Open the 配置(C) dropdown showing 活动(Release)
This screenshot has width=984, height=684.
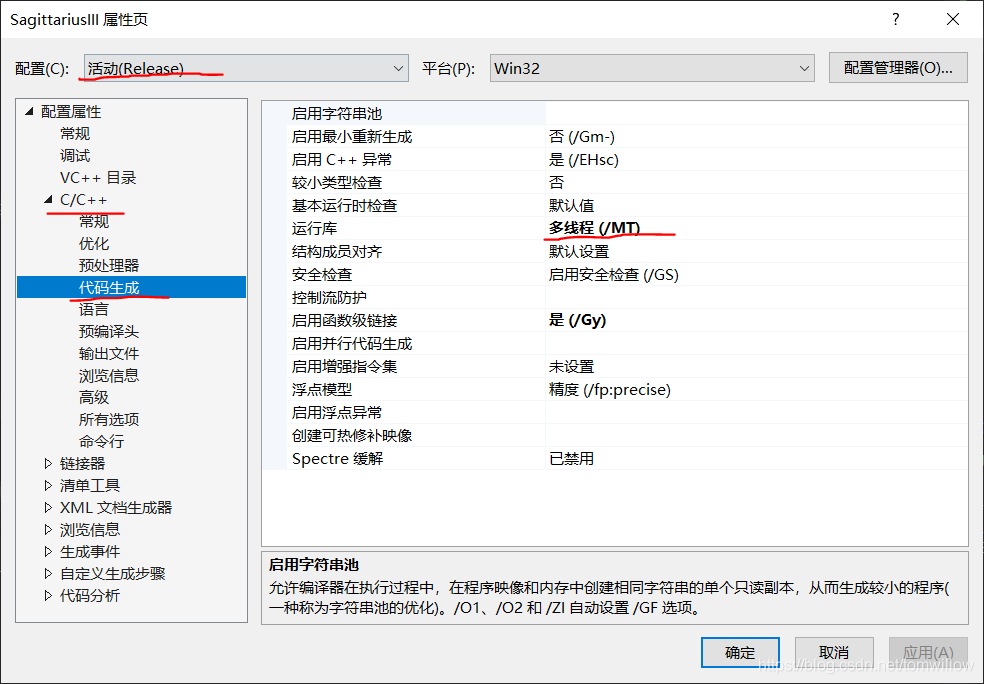pyautogui.click(x=246, y=68)
